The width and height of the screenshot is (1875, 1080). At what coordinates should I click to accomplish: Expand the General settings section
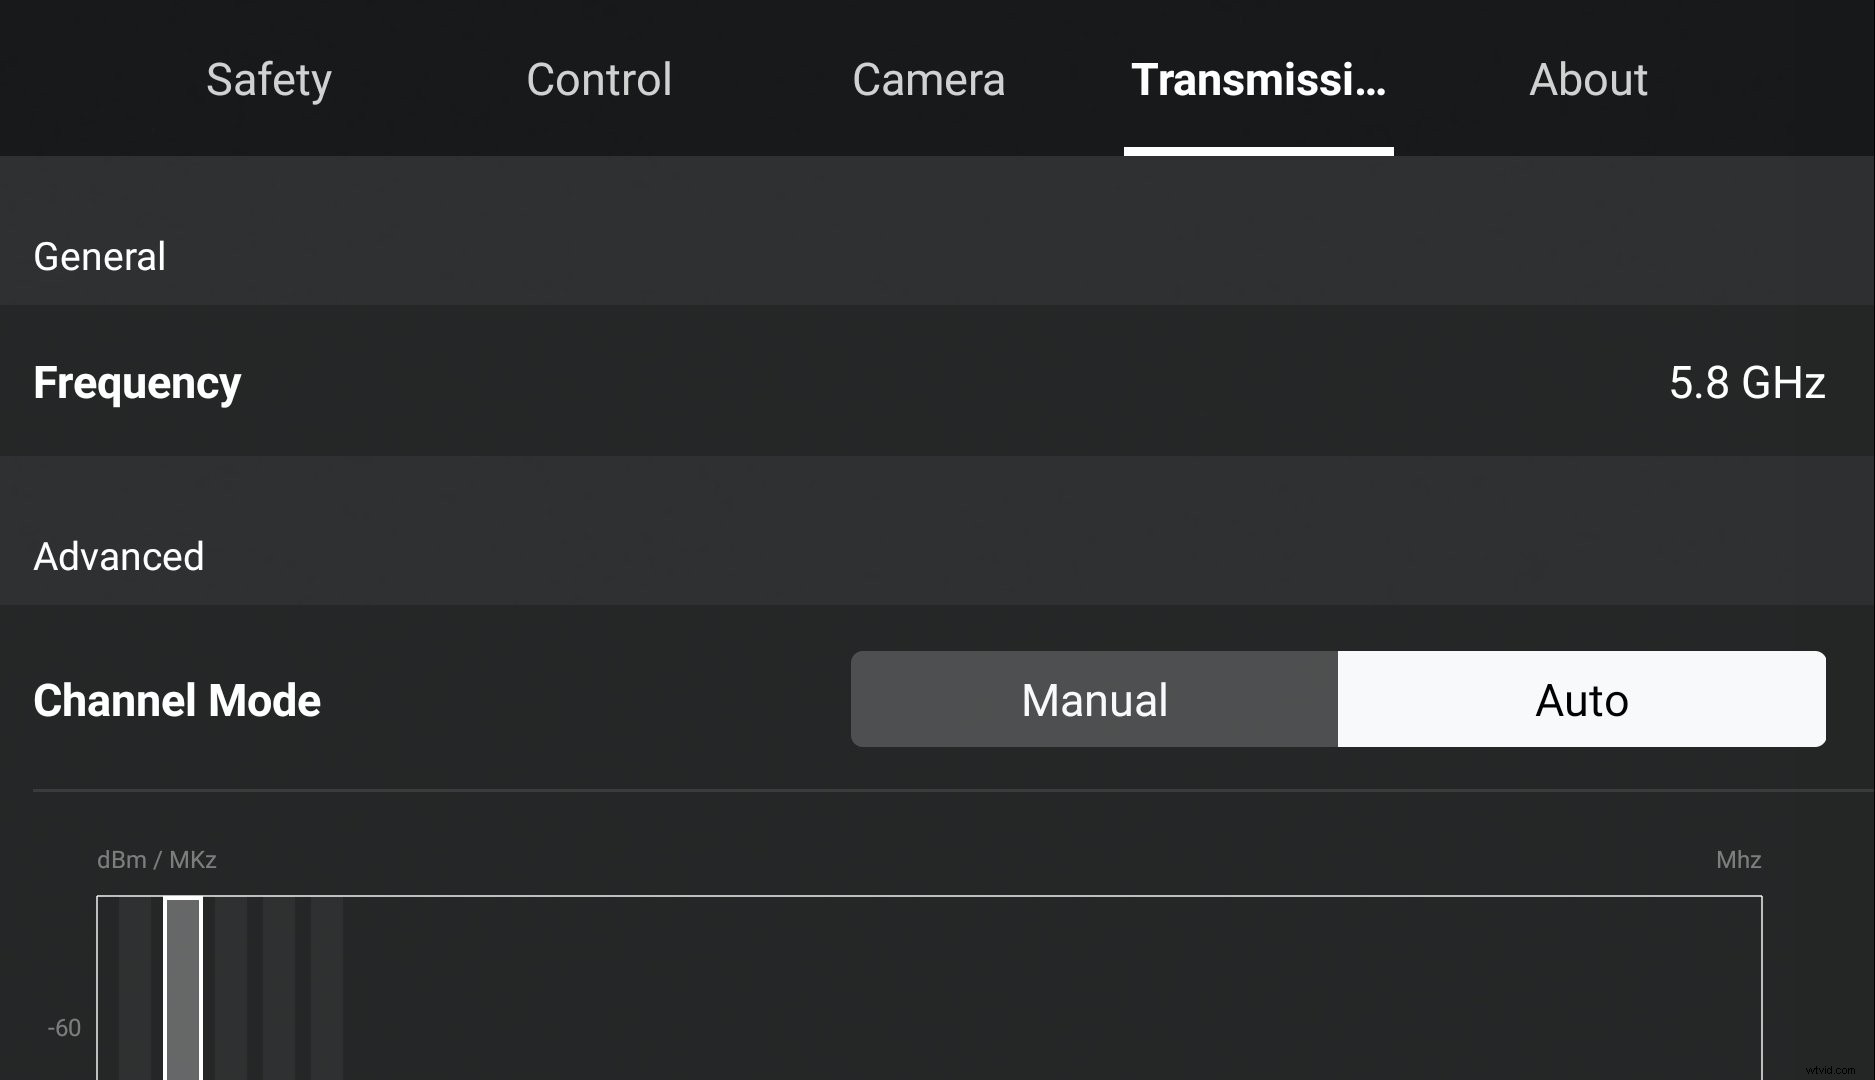click(99, 256)
